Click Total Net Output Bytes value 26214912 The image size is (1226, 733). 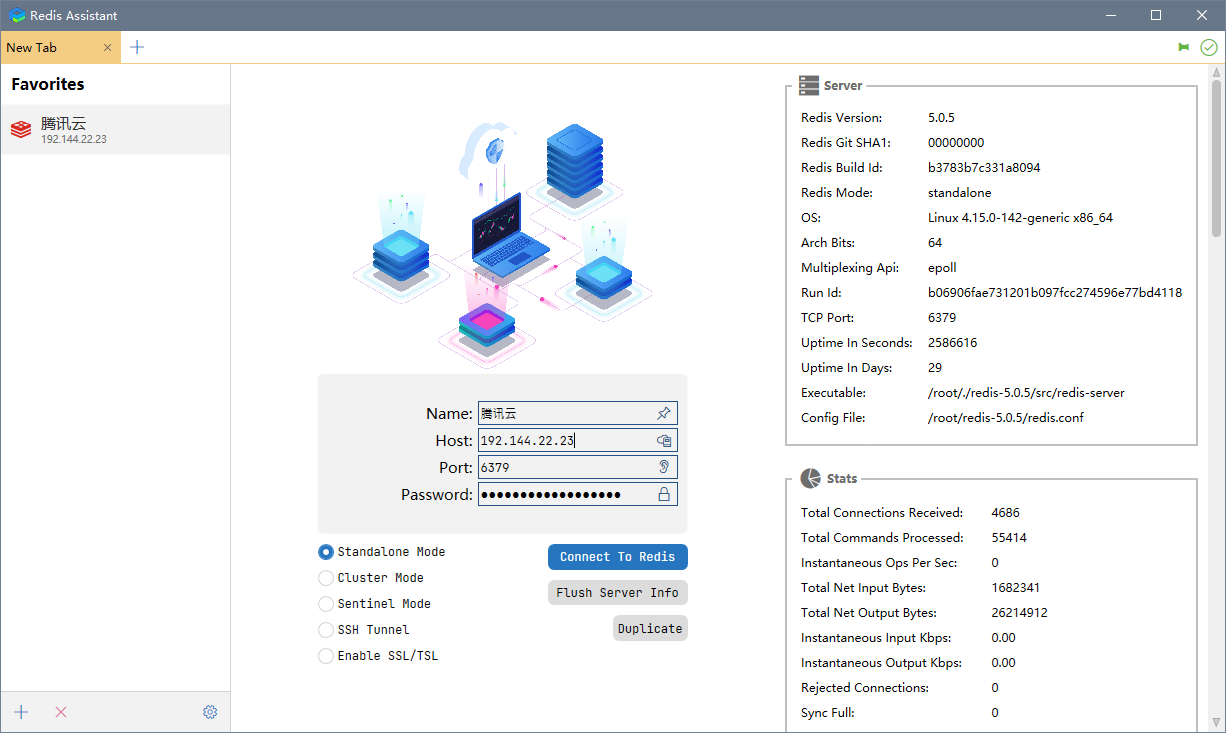click(x=1020, y=613)
